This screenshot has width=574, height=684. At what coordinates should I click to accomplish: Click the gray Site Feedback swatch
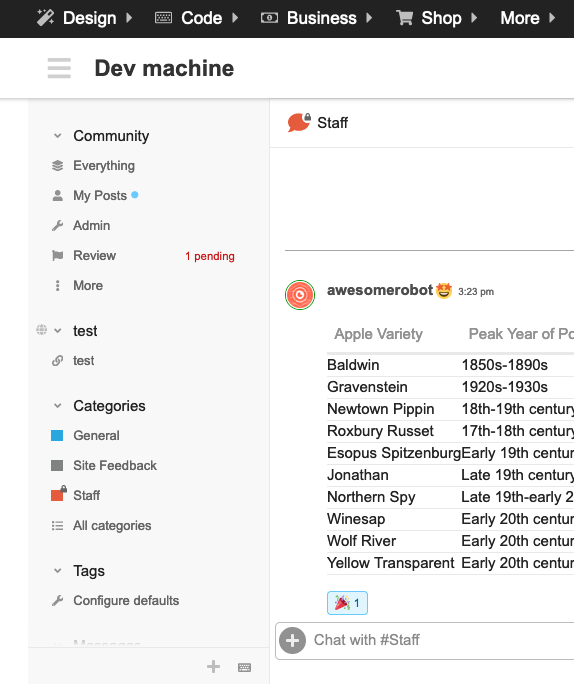57,465
